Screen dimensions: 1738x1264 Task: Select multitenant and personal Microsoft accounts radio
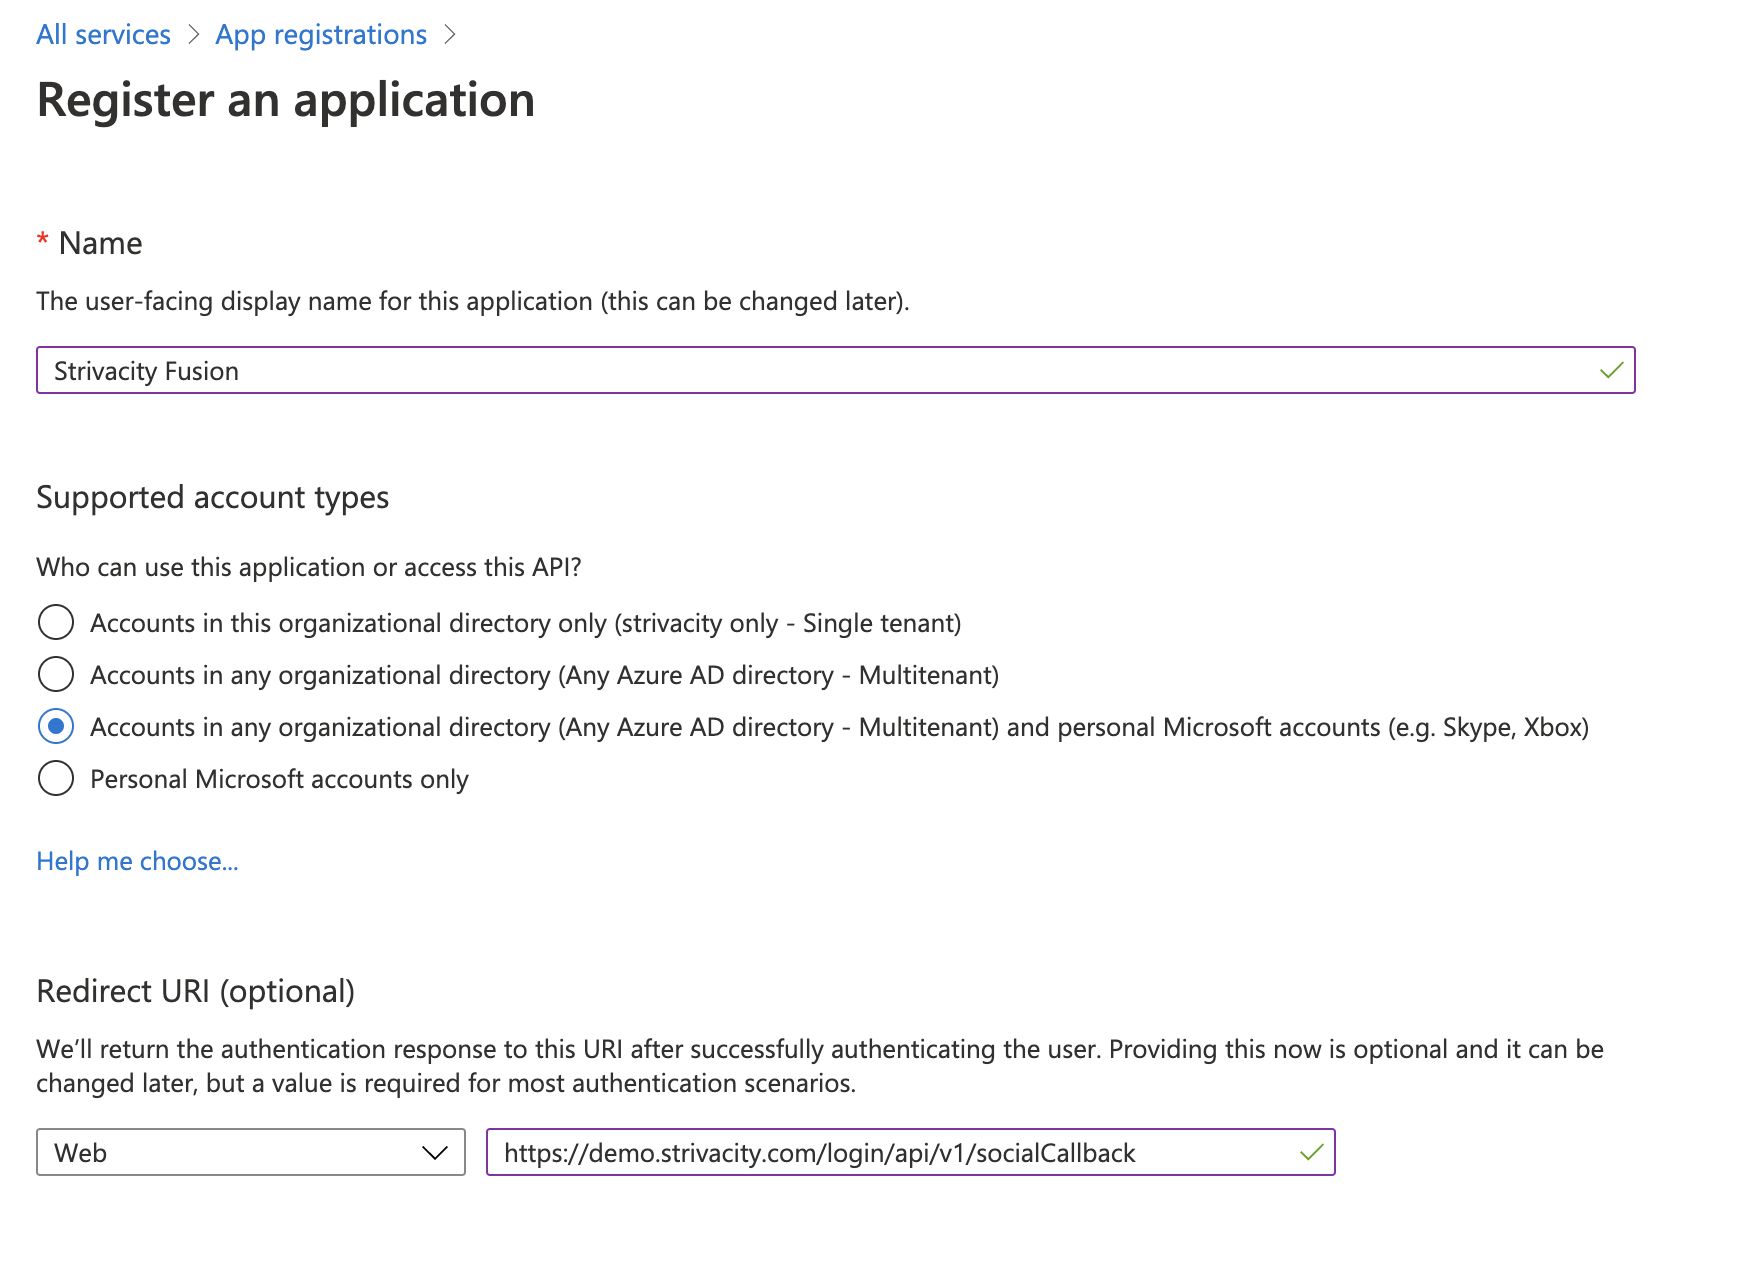coord(56,726)
